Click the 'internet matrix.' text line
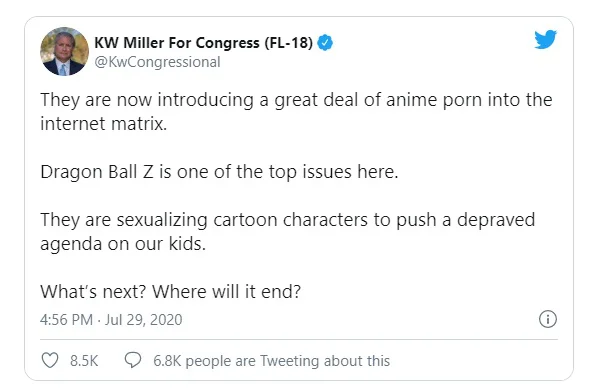The image size is (589, 389). [104, 124]
